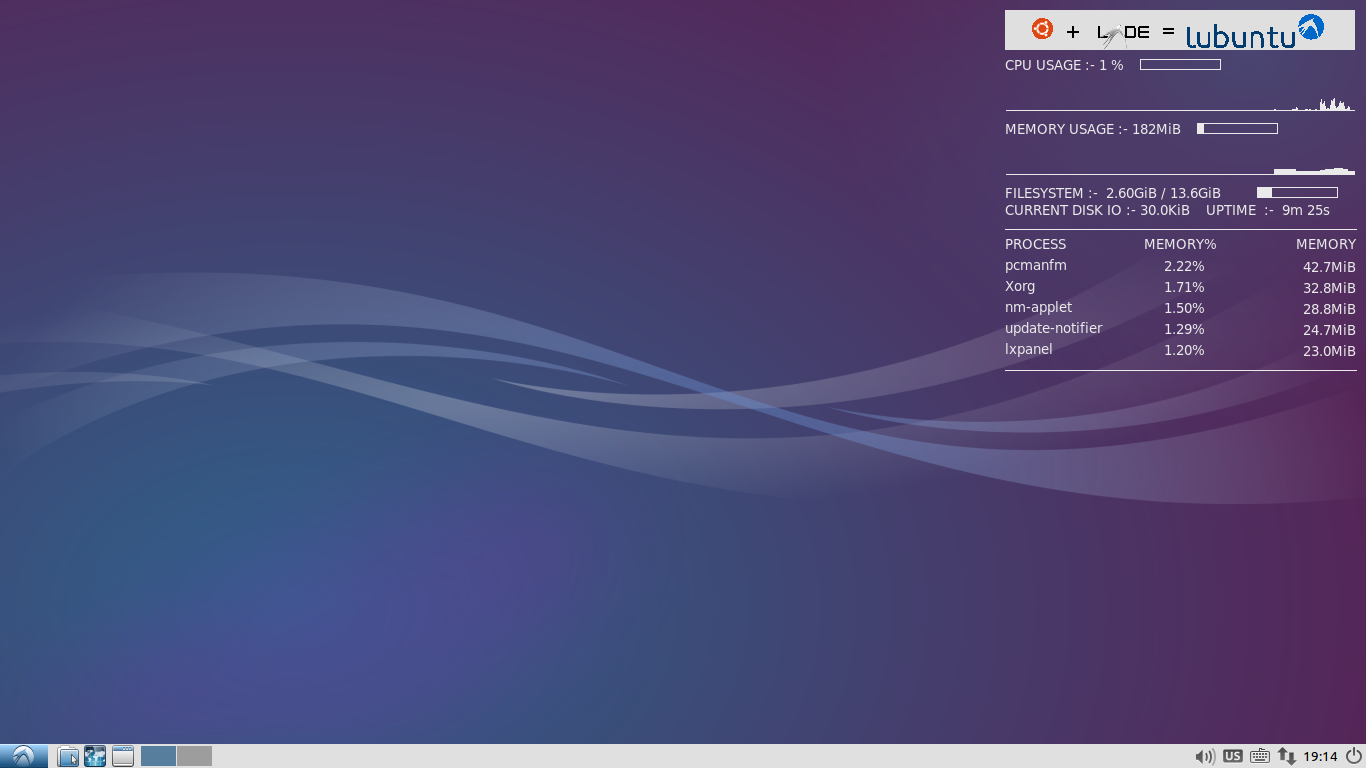Screen dimensions: 1366x768
Task: Click the lxpanel process name
Action: 1029,349
